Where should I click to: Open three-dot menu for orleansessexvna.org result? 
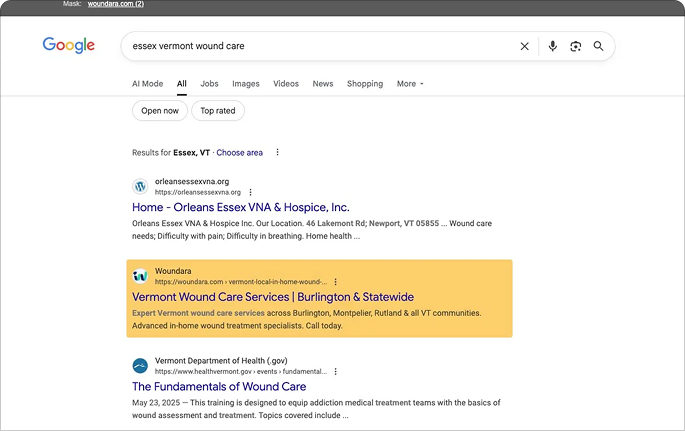point(250,192)
